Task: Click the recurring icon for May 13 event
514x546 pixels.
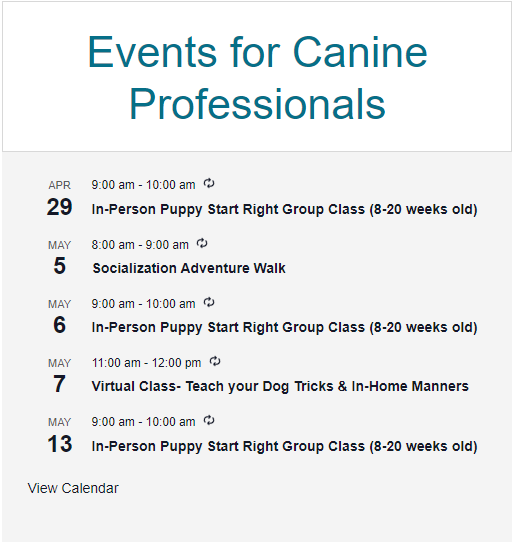Action: point(209,421)
